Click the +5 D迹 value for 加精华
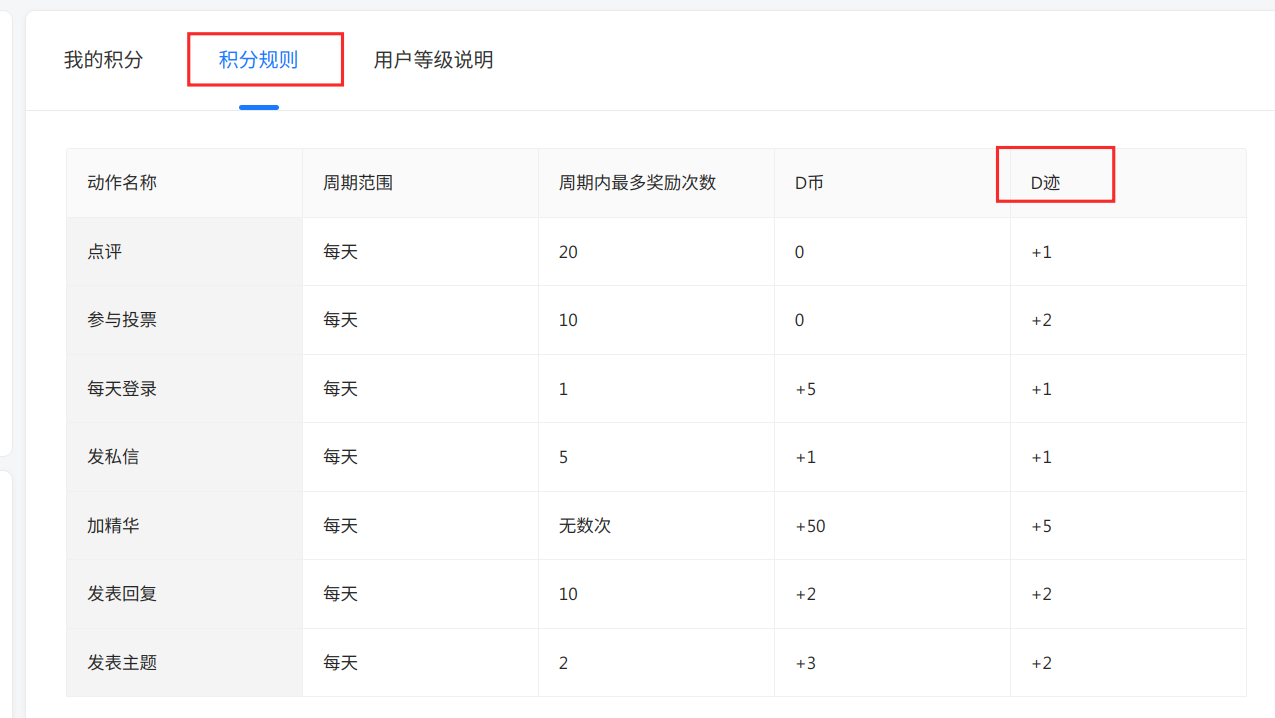 1041,526
